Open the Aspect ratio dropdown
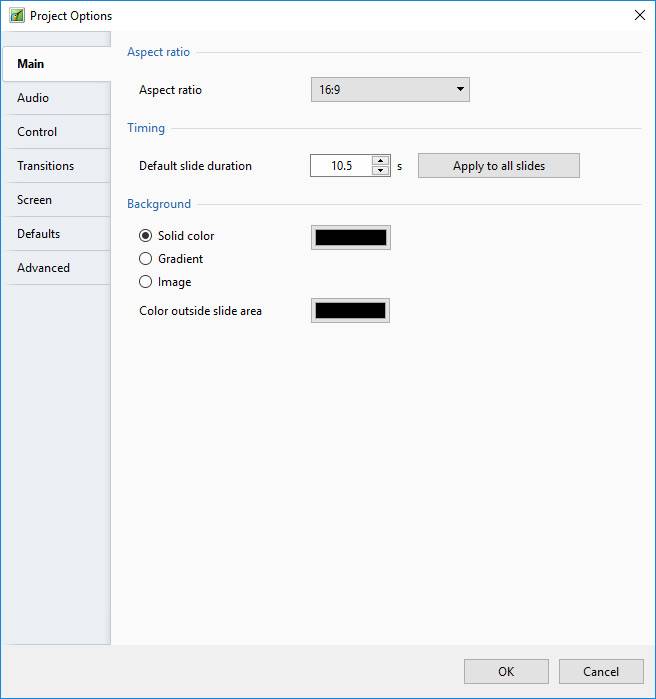Image resolution: width=656 pixels, height=699 pixels. (390, 90)
